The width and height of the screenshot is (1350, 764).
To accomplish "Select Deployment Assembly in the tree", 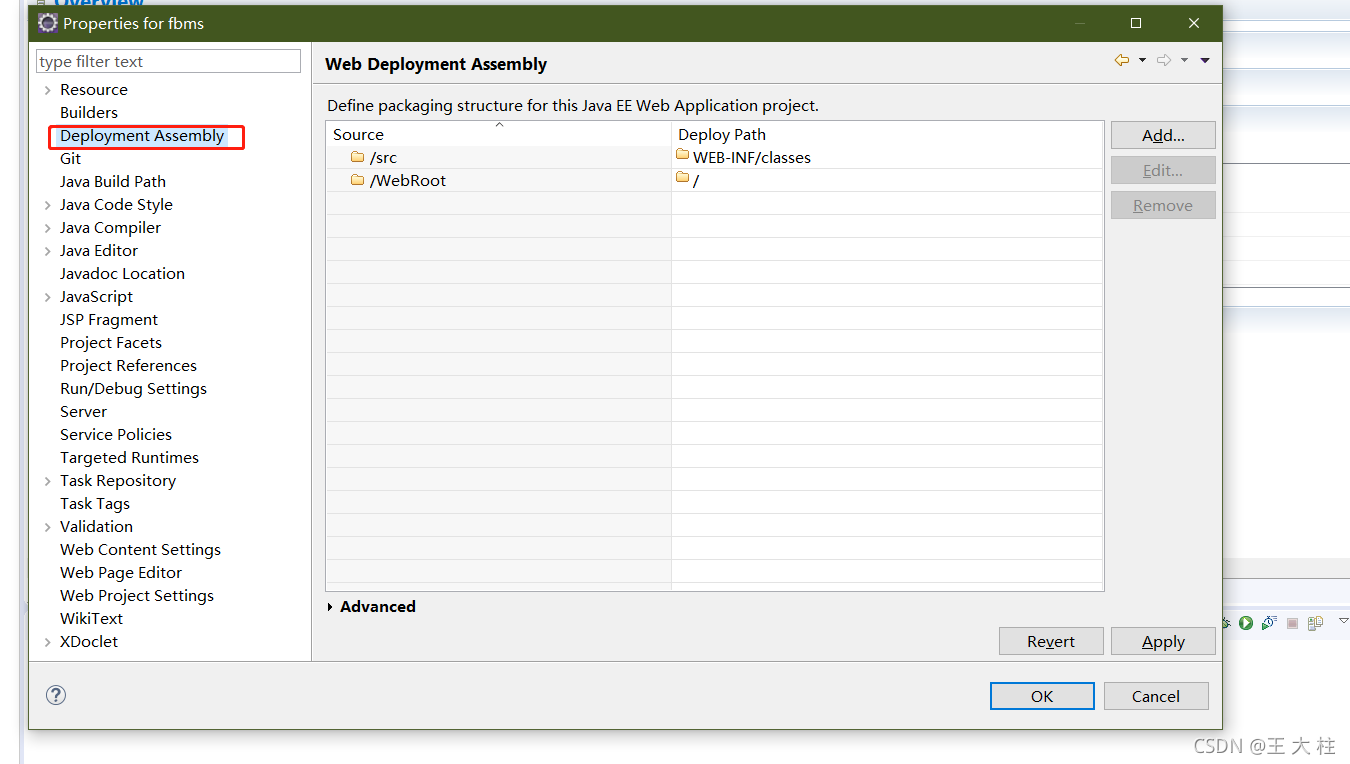I will [x=142, y=136].
